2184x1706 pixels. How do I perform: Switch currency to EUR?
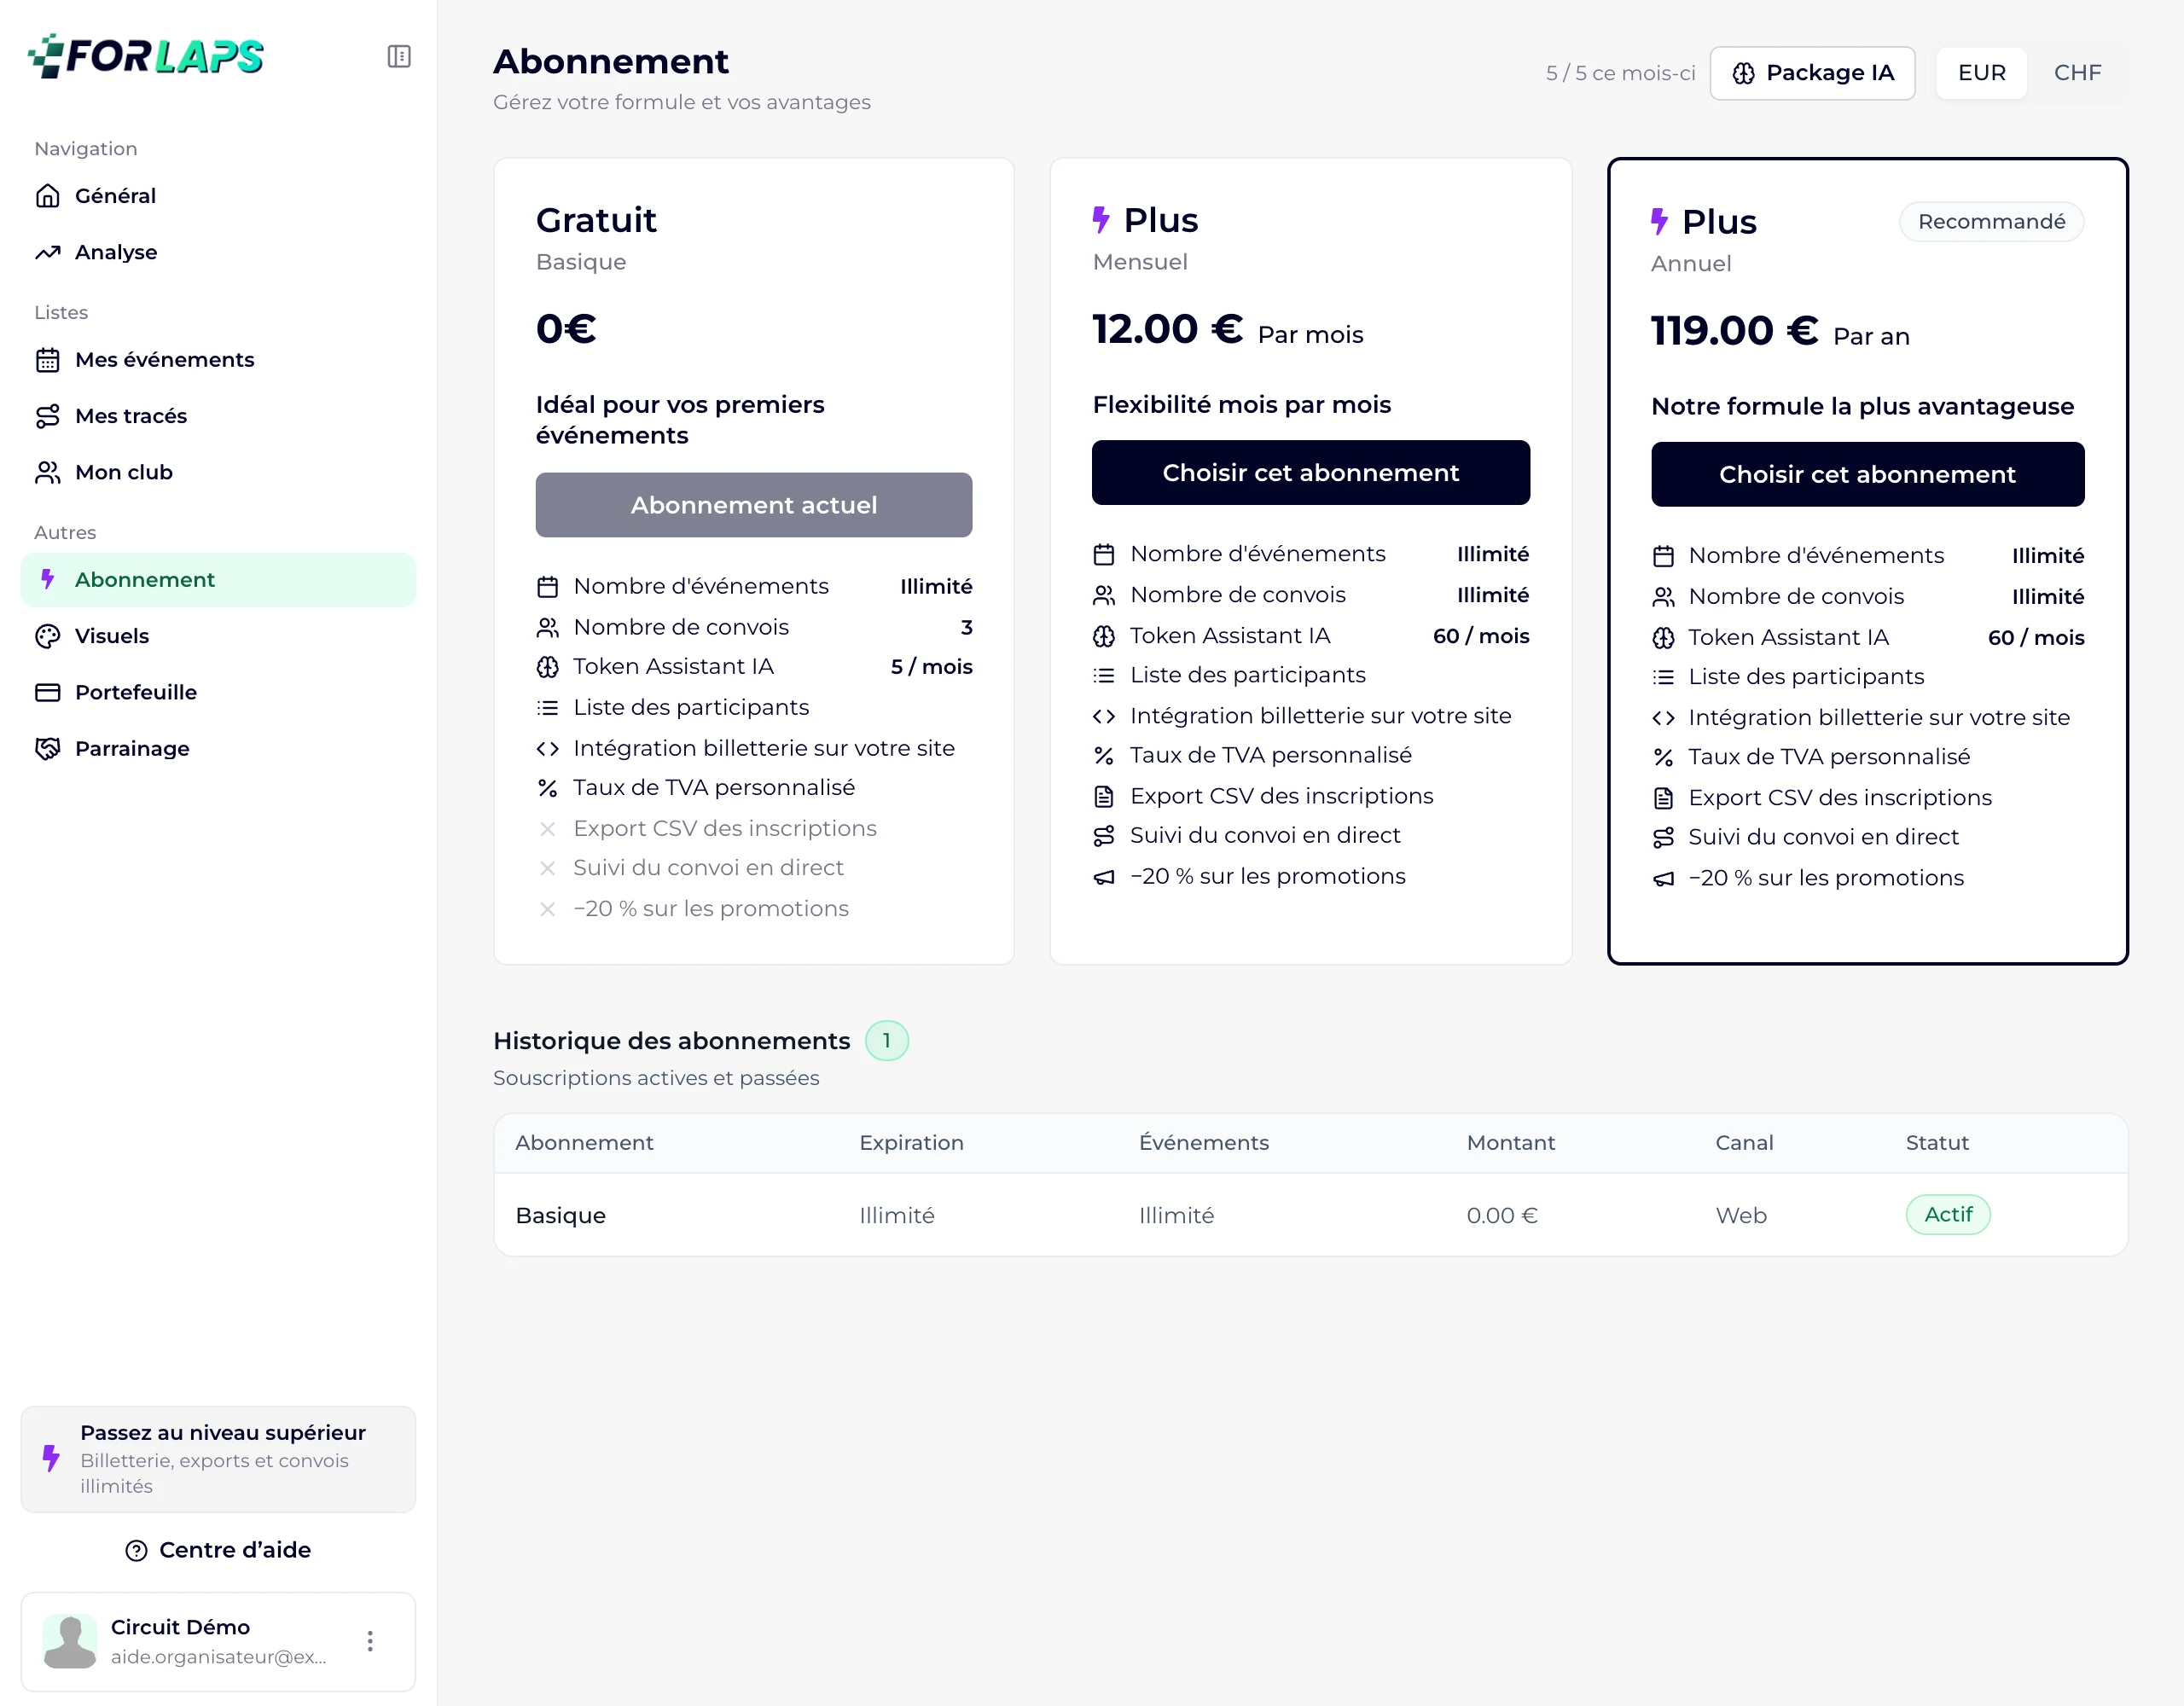[1981, 73]
